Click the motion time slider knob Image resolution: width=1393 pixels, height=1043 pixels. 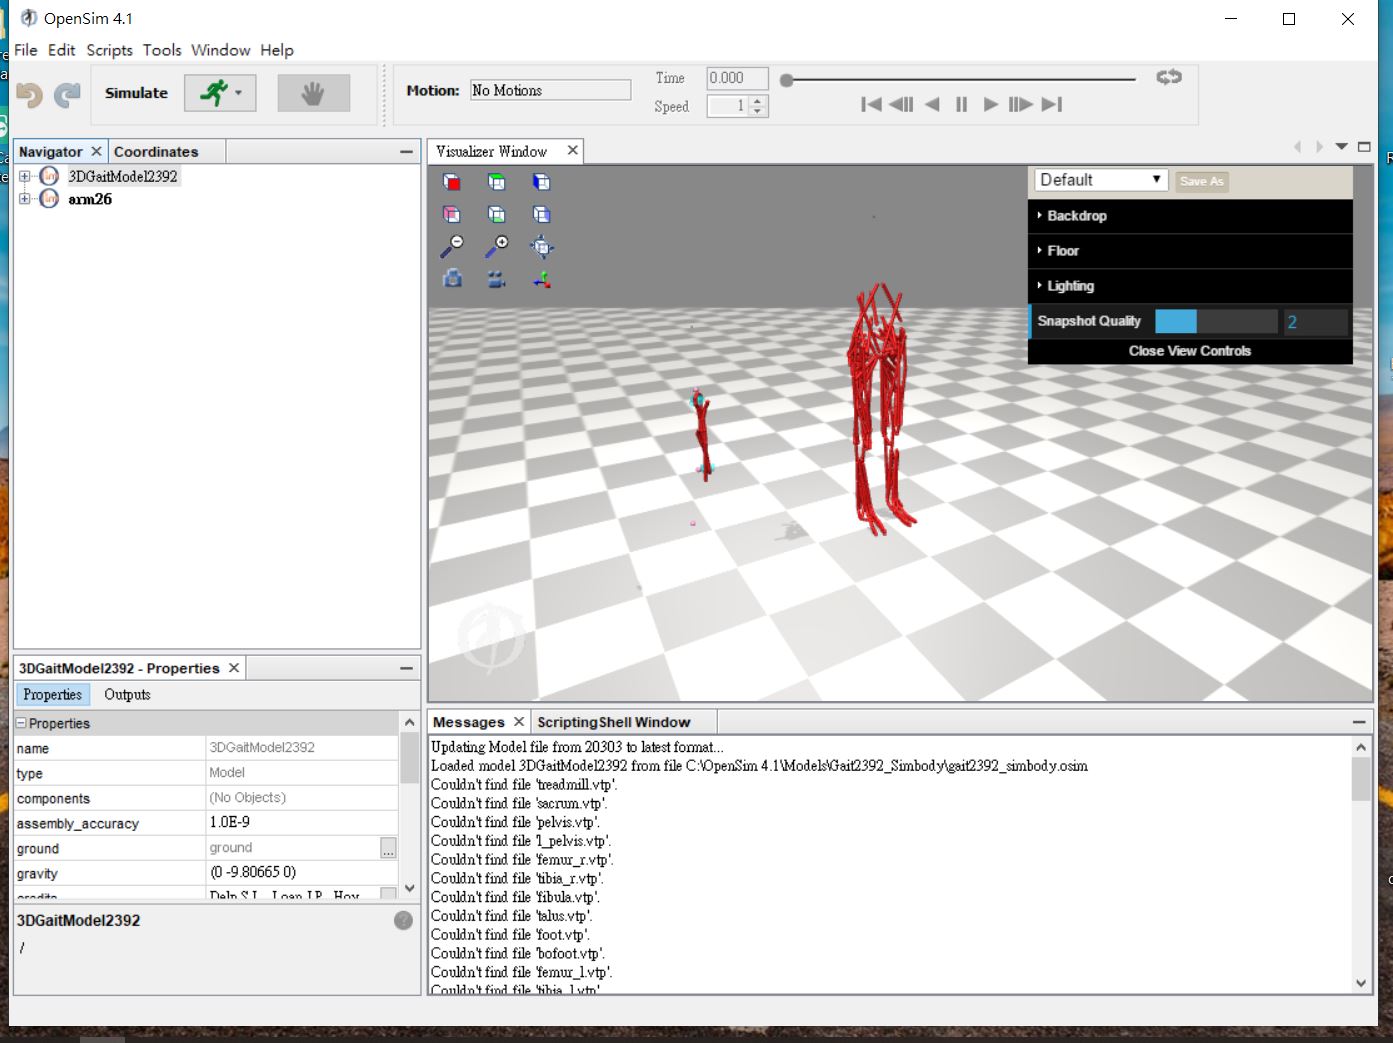(787, 80)
